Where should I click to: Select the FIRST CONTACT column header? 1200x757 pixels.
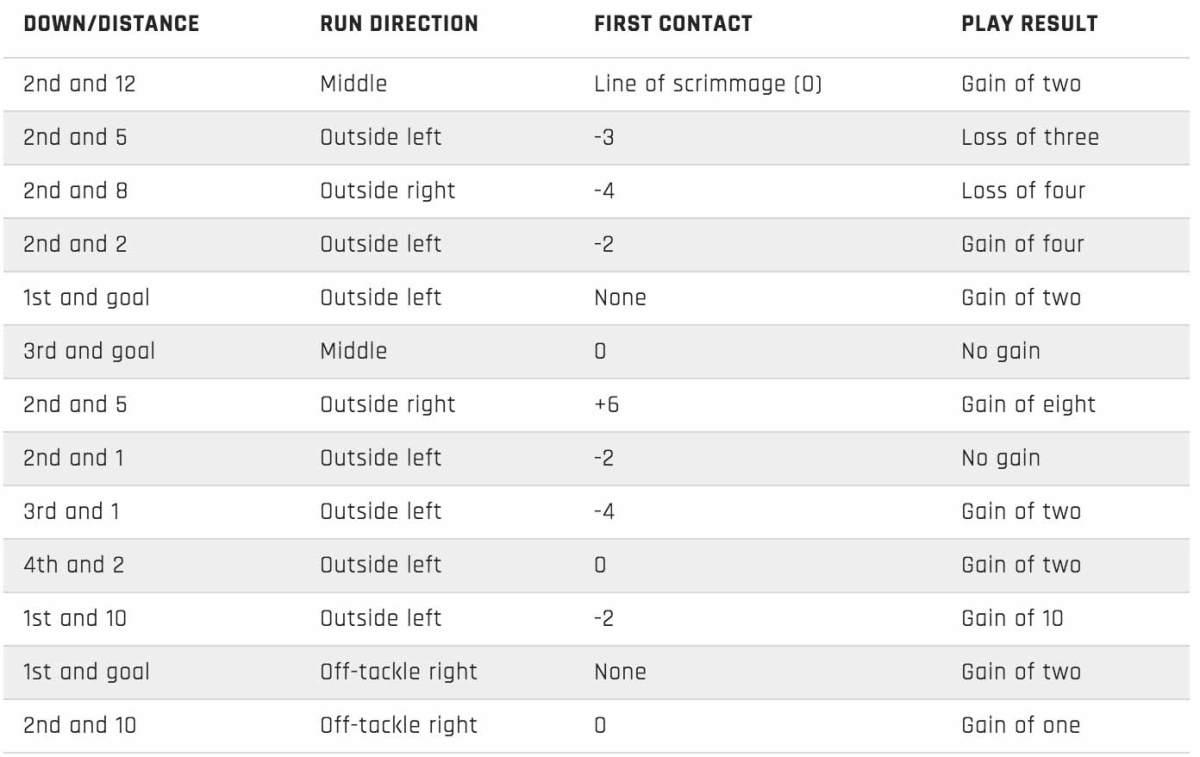tap(673, 24)
